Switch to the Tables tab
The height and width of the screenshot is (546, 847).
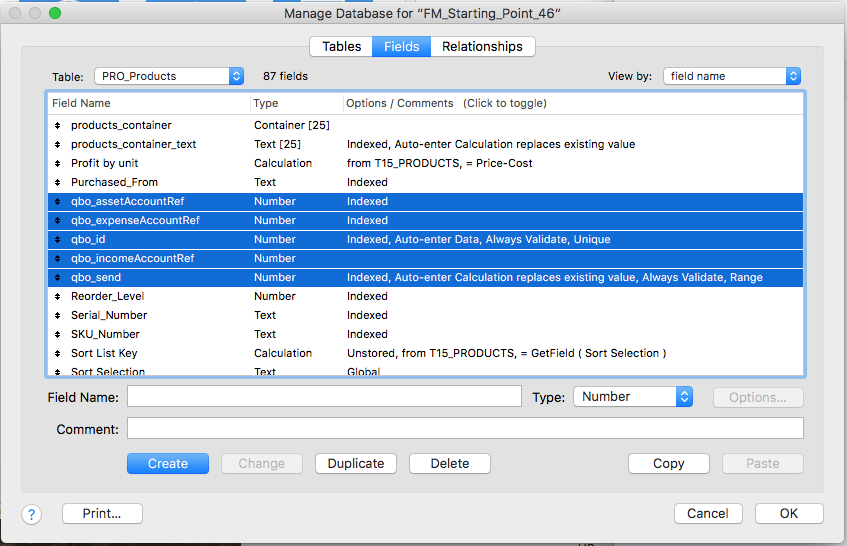point(341,46)
